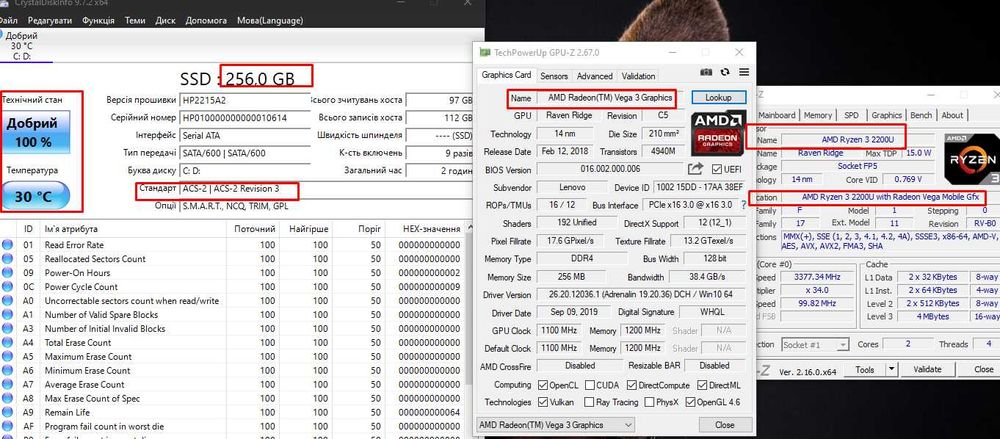The width and height of the screenshot is (1000, 439).
Task: Click the AMD Radeon Graphics logo in GPU-Z
Action: click(x=719, y=133)
